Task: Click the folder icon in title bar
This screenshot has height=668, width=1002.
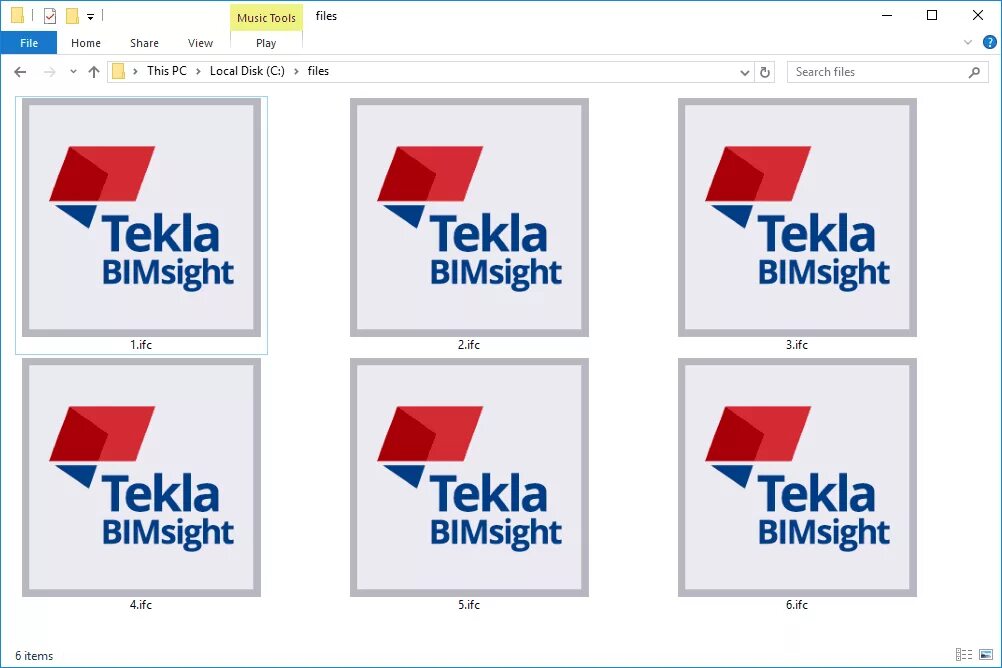Action: tap(17, 15)
